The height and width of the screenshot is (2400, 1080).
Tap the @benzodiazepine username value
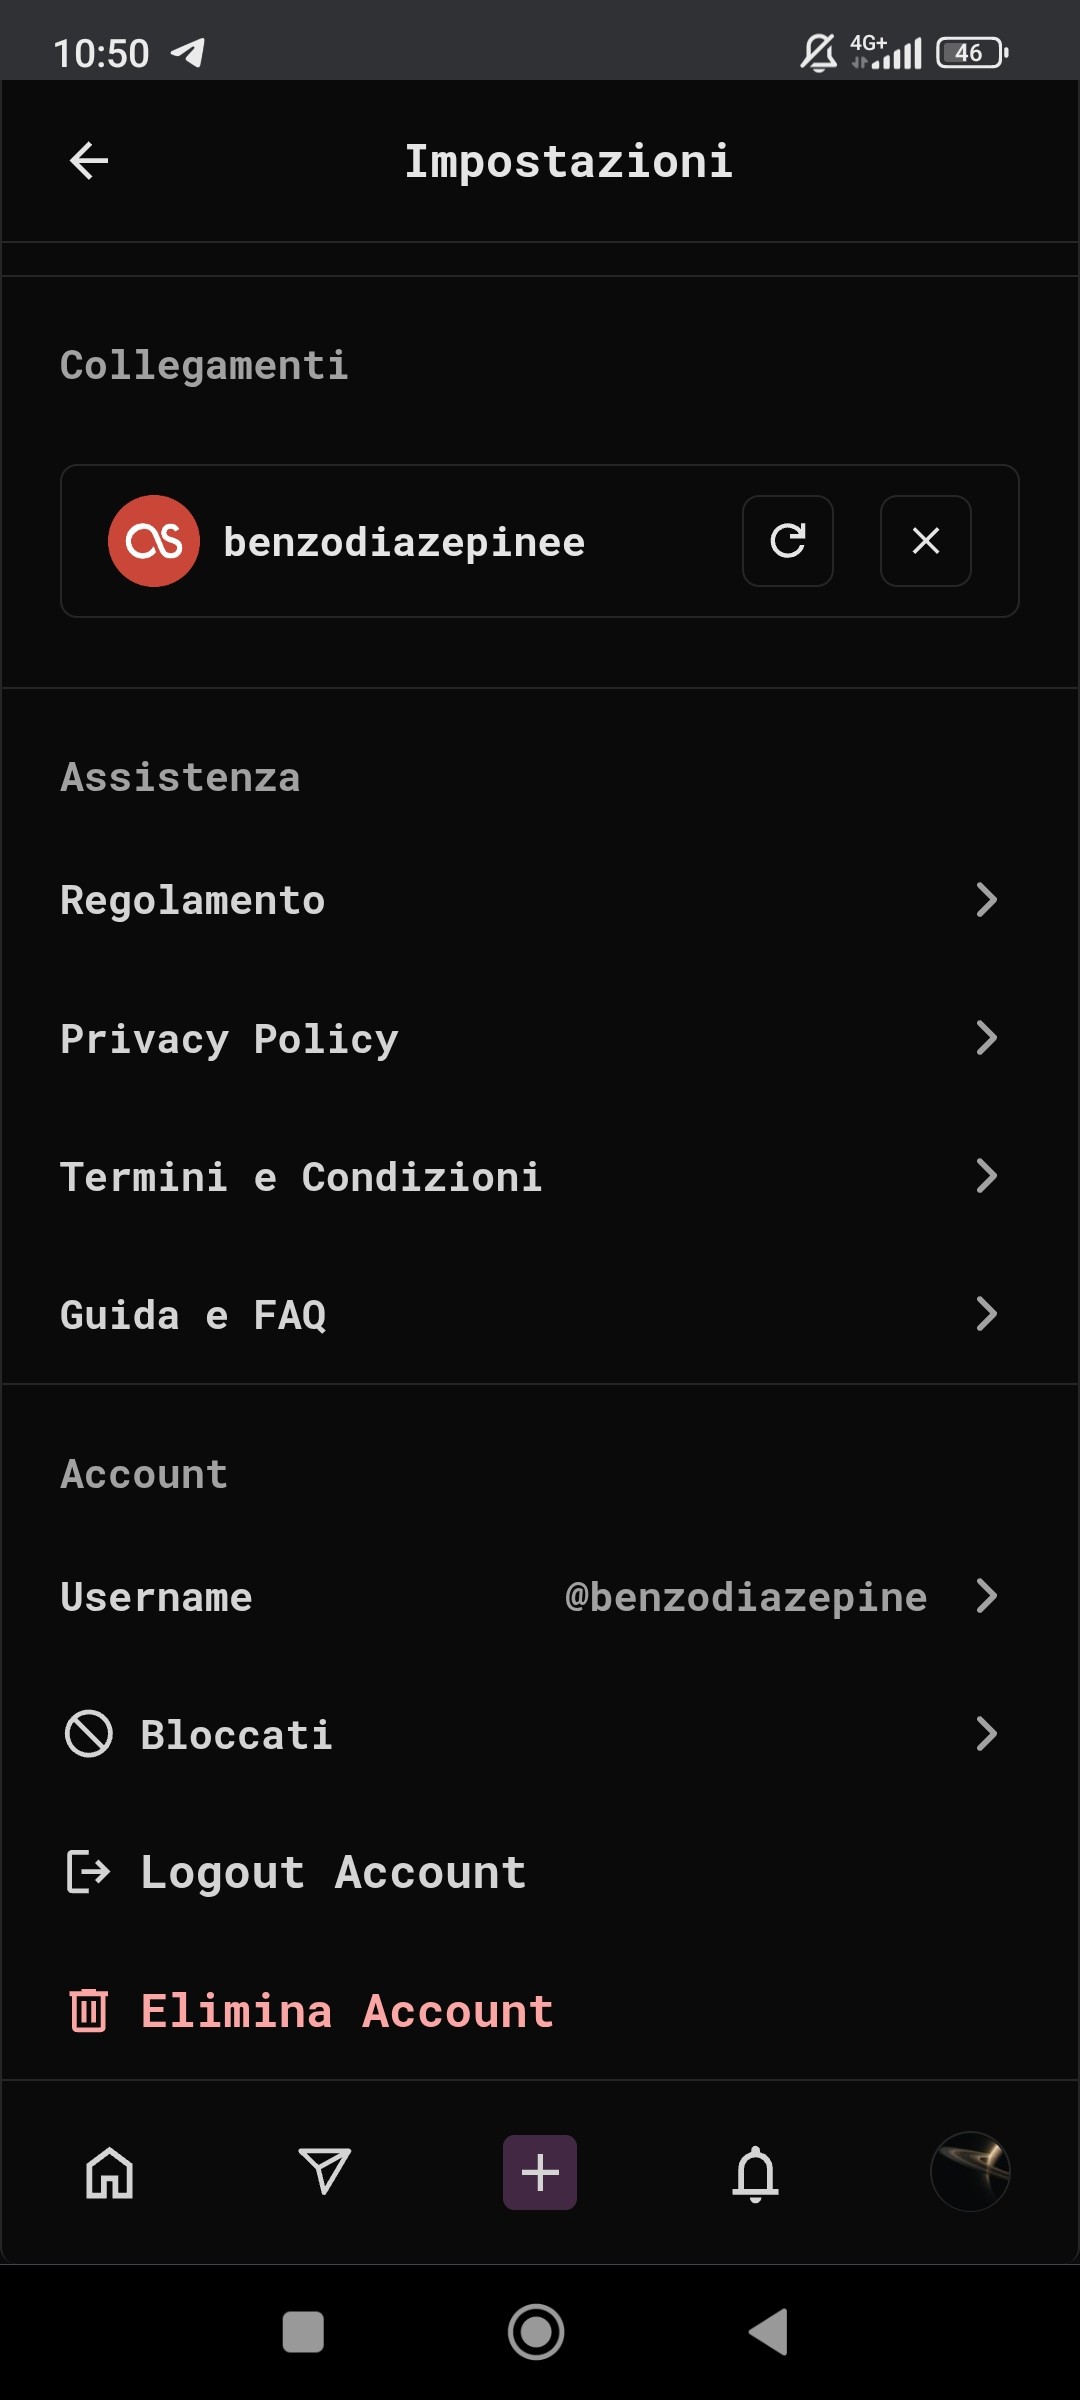click(746, 1597)
